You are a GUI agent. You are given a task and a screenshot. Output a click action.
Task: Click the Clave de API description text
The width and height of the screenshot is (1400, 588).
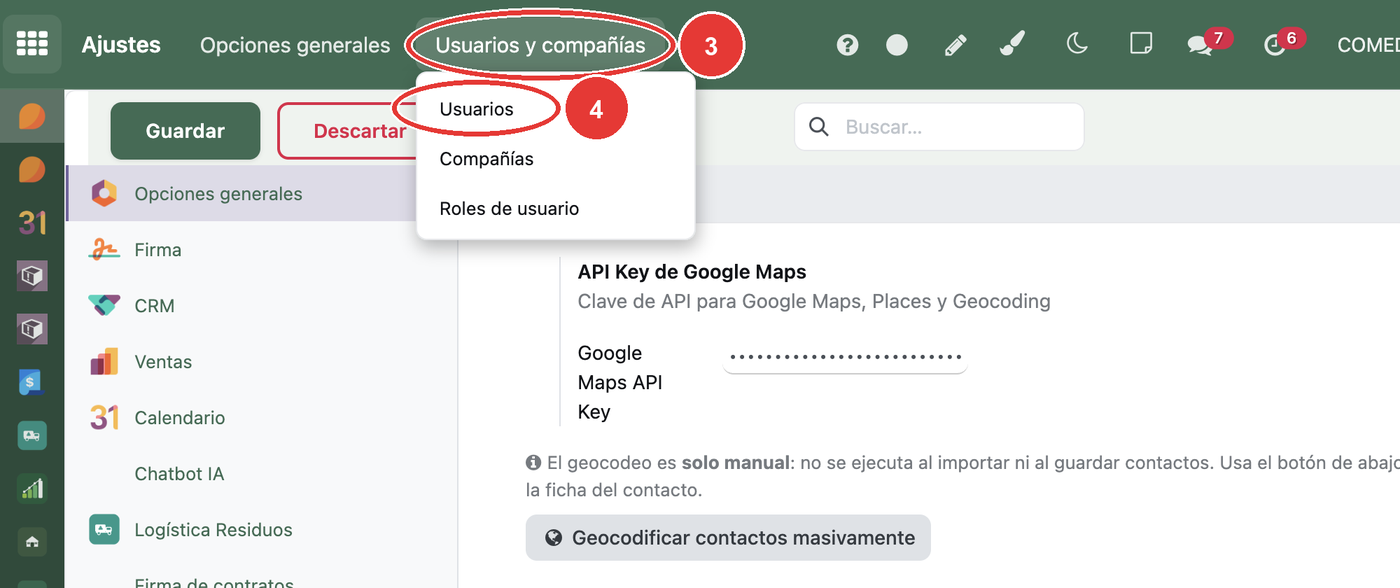[x=814, y=301]
